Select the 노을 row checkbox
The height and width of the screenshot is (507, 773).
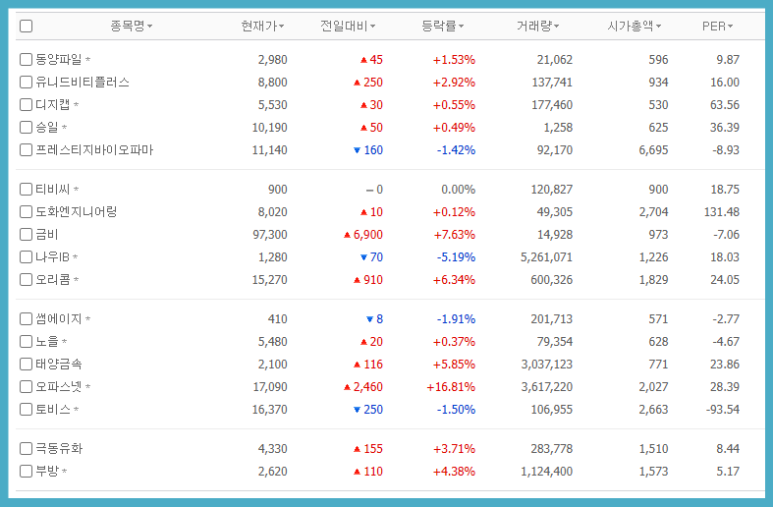click(x=26, y=341)
